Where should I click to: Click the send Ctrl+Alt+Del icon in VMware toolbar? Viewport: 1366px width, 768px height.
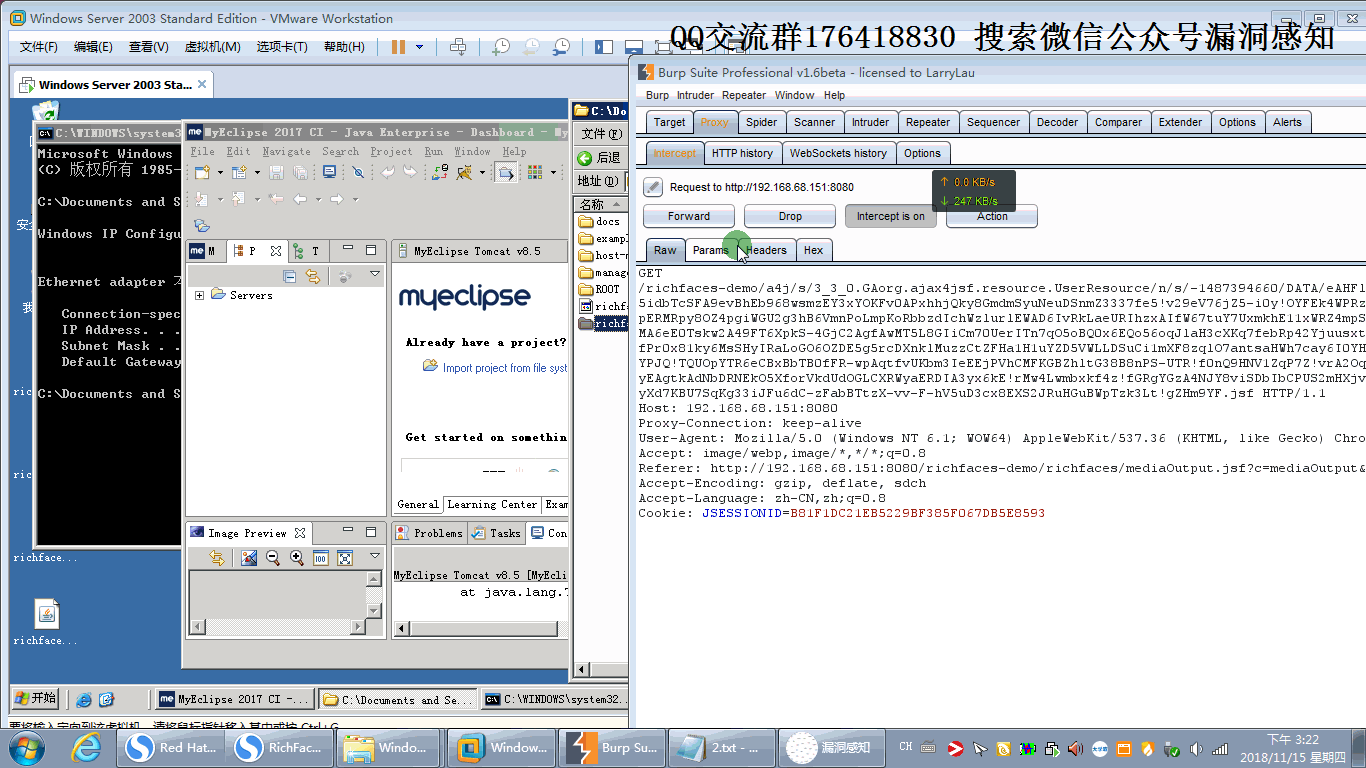tap(458, 47)
